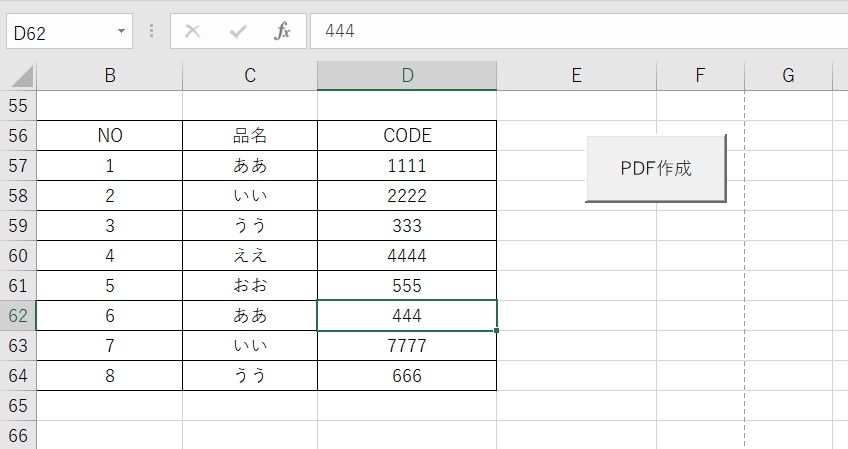The width and height of the screenshot is (848, 449).
Task: Click the formula bar showing 444
Action: coord(579,31)
